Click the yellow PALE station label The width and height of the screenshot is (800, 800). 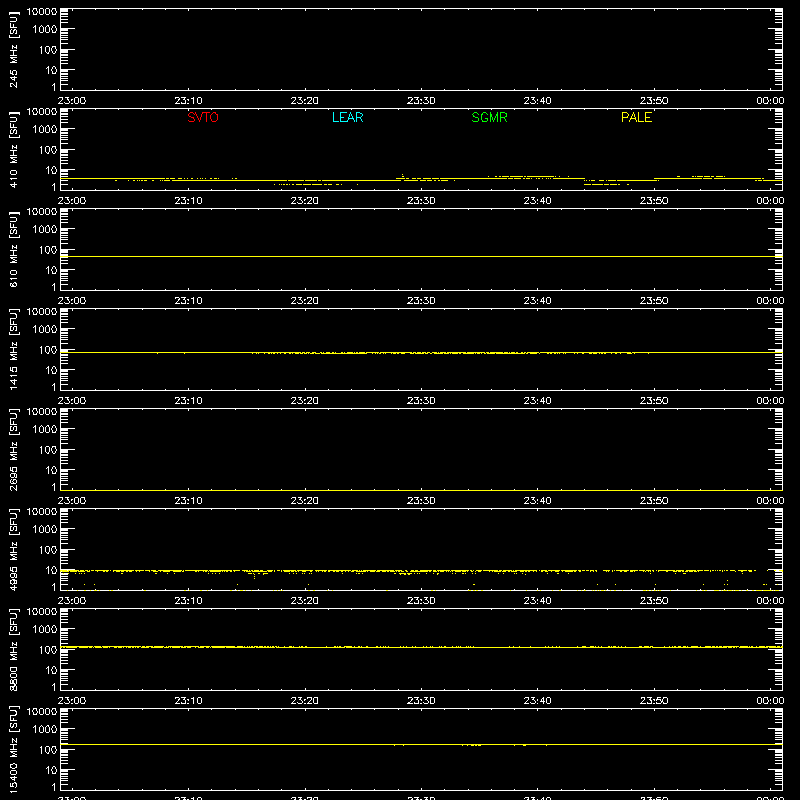[x=636, y=117]
